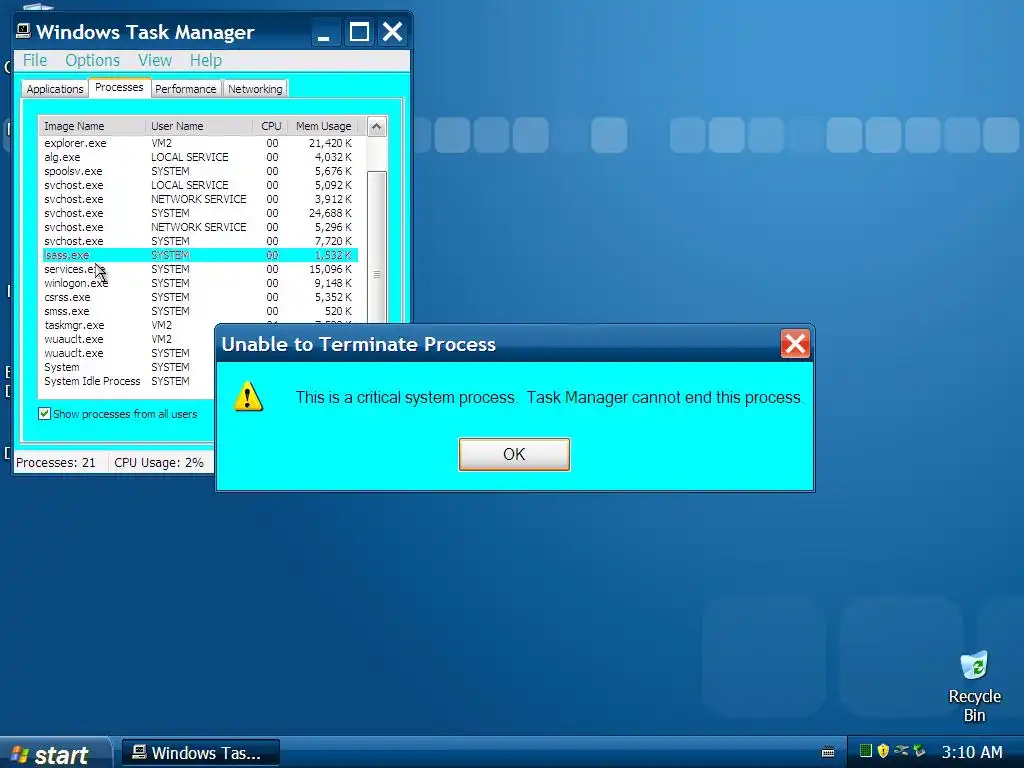Open the Windows Security Alerts shield tray icon
This screenshot has height=768, width=1024.
click(883, 751)
